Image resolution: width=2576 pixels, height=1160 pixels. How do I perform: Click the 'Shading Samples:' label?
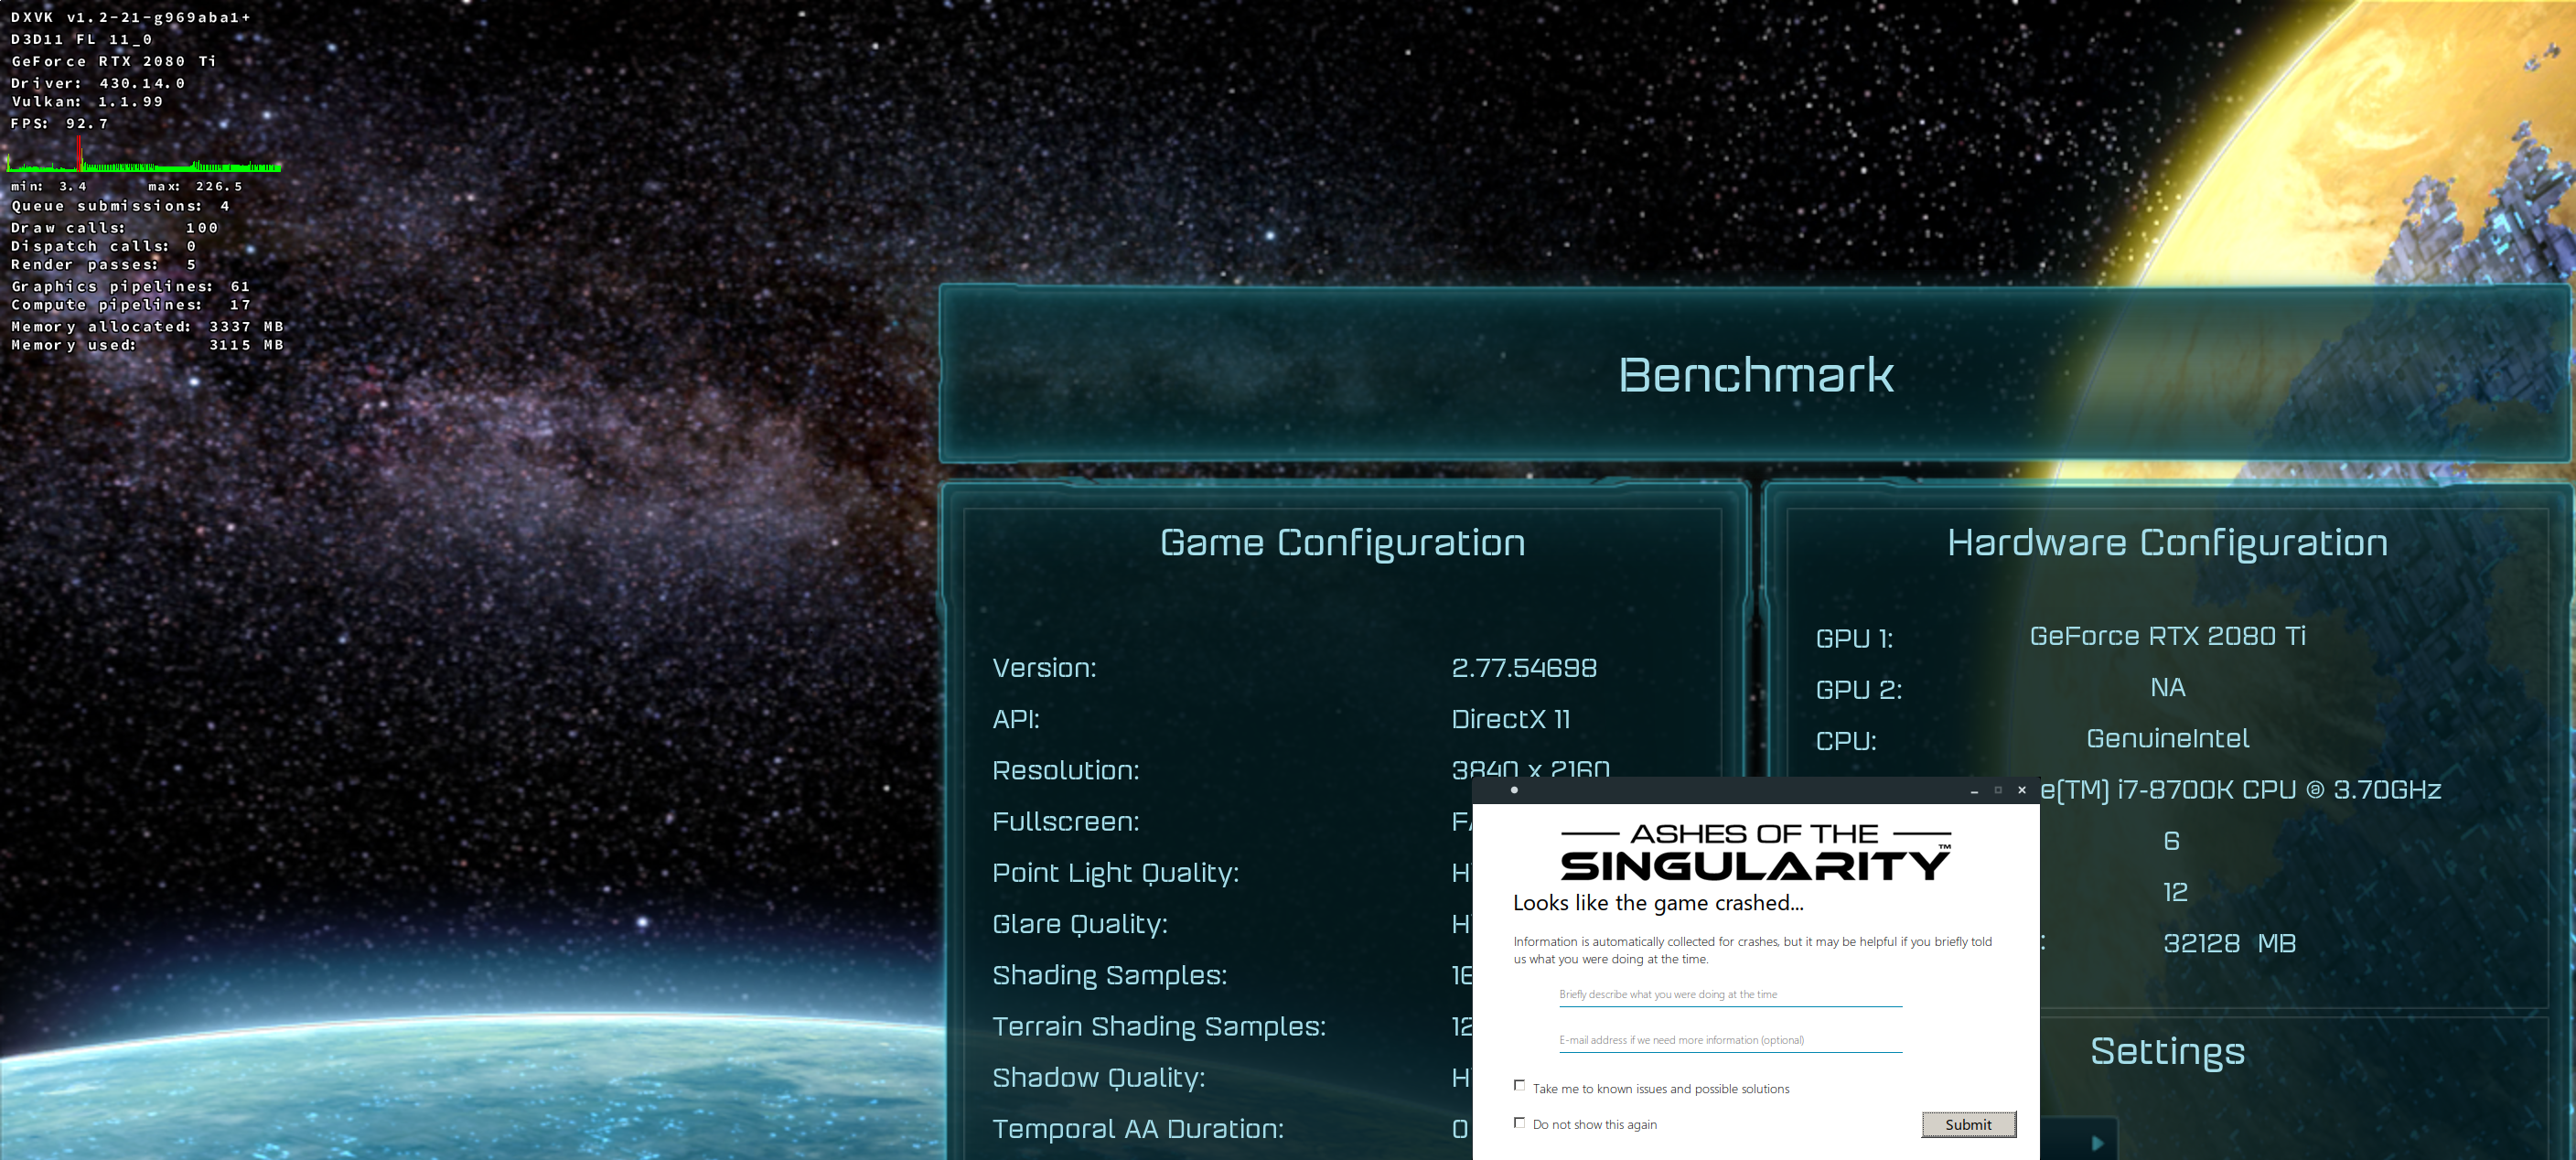click(1109, 975)
